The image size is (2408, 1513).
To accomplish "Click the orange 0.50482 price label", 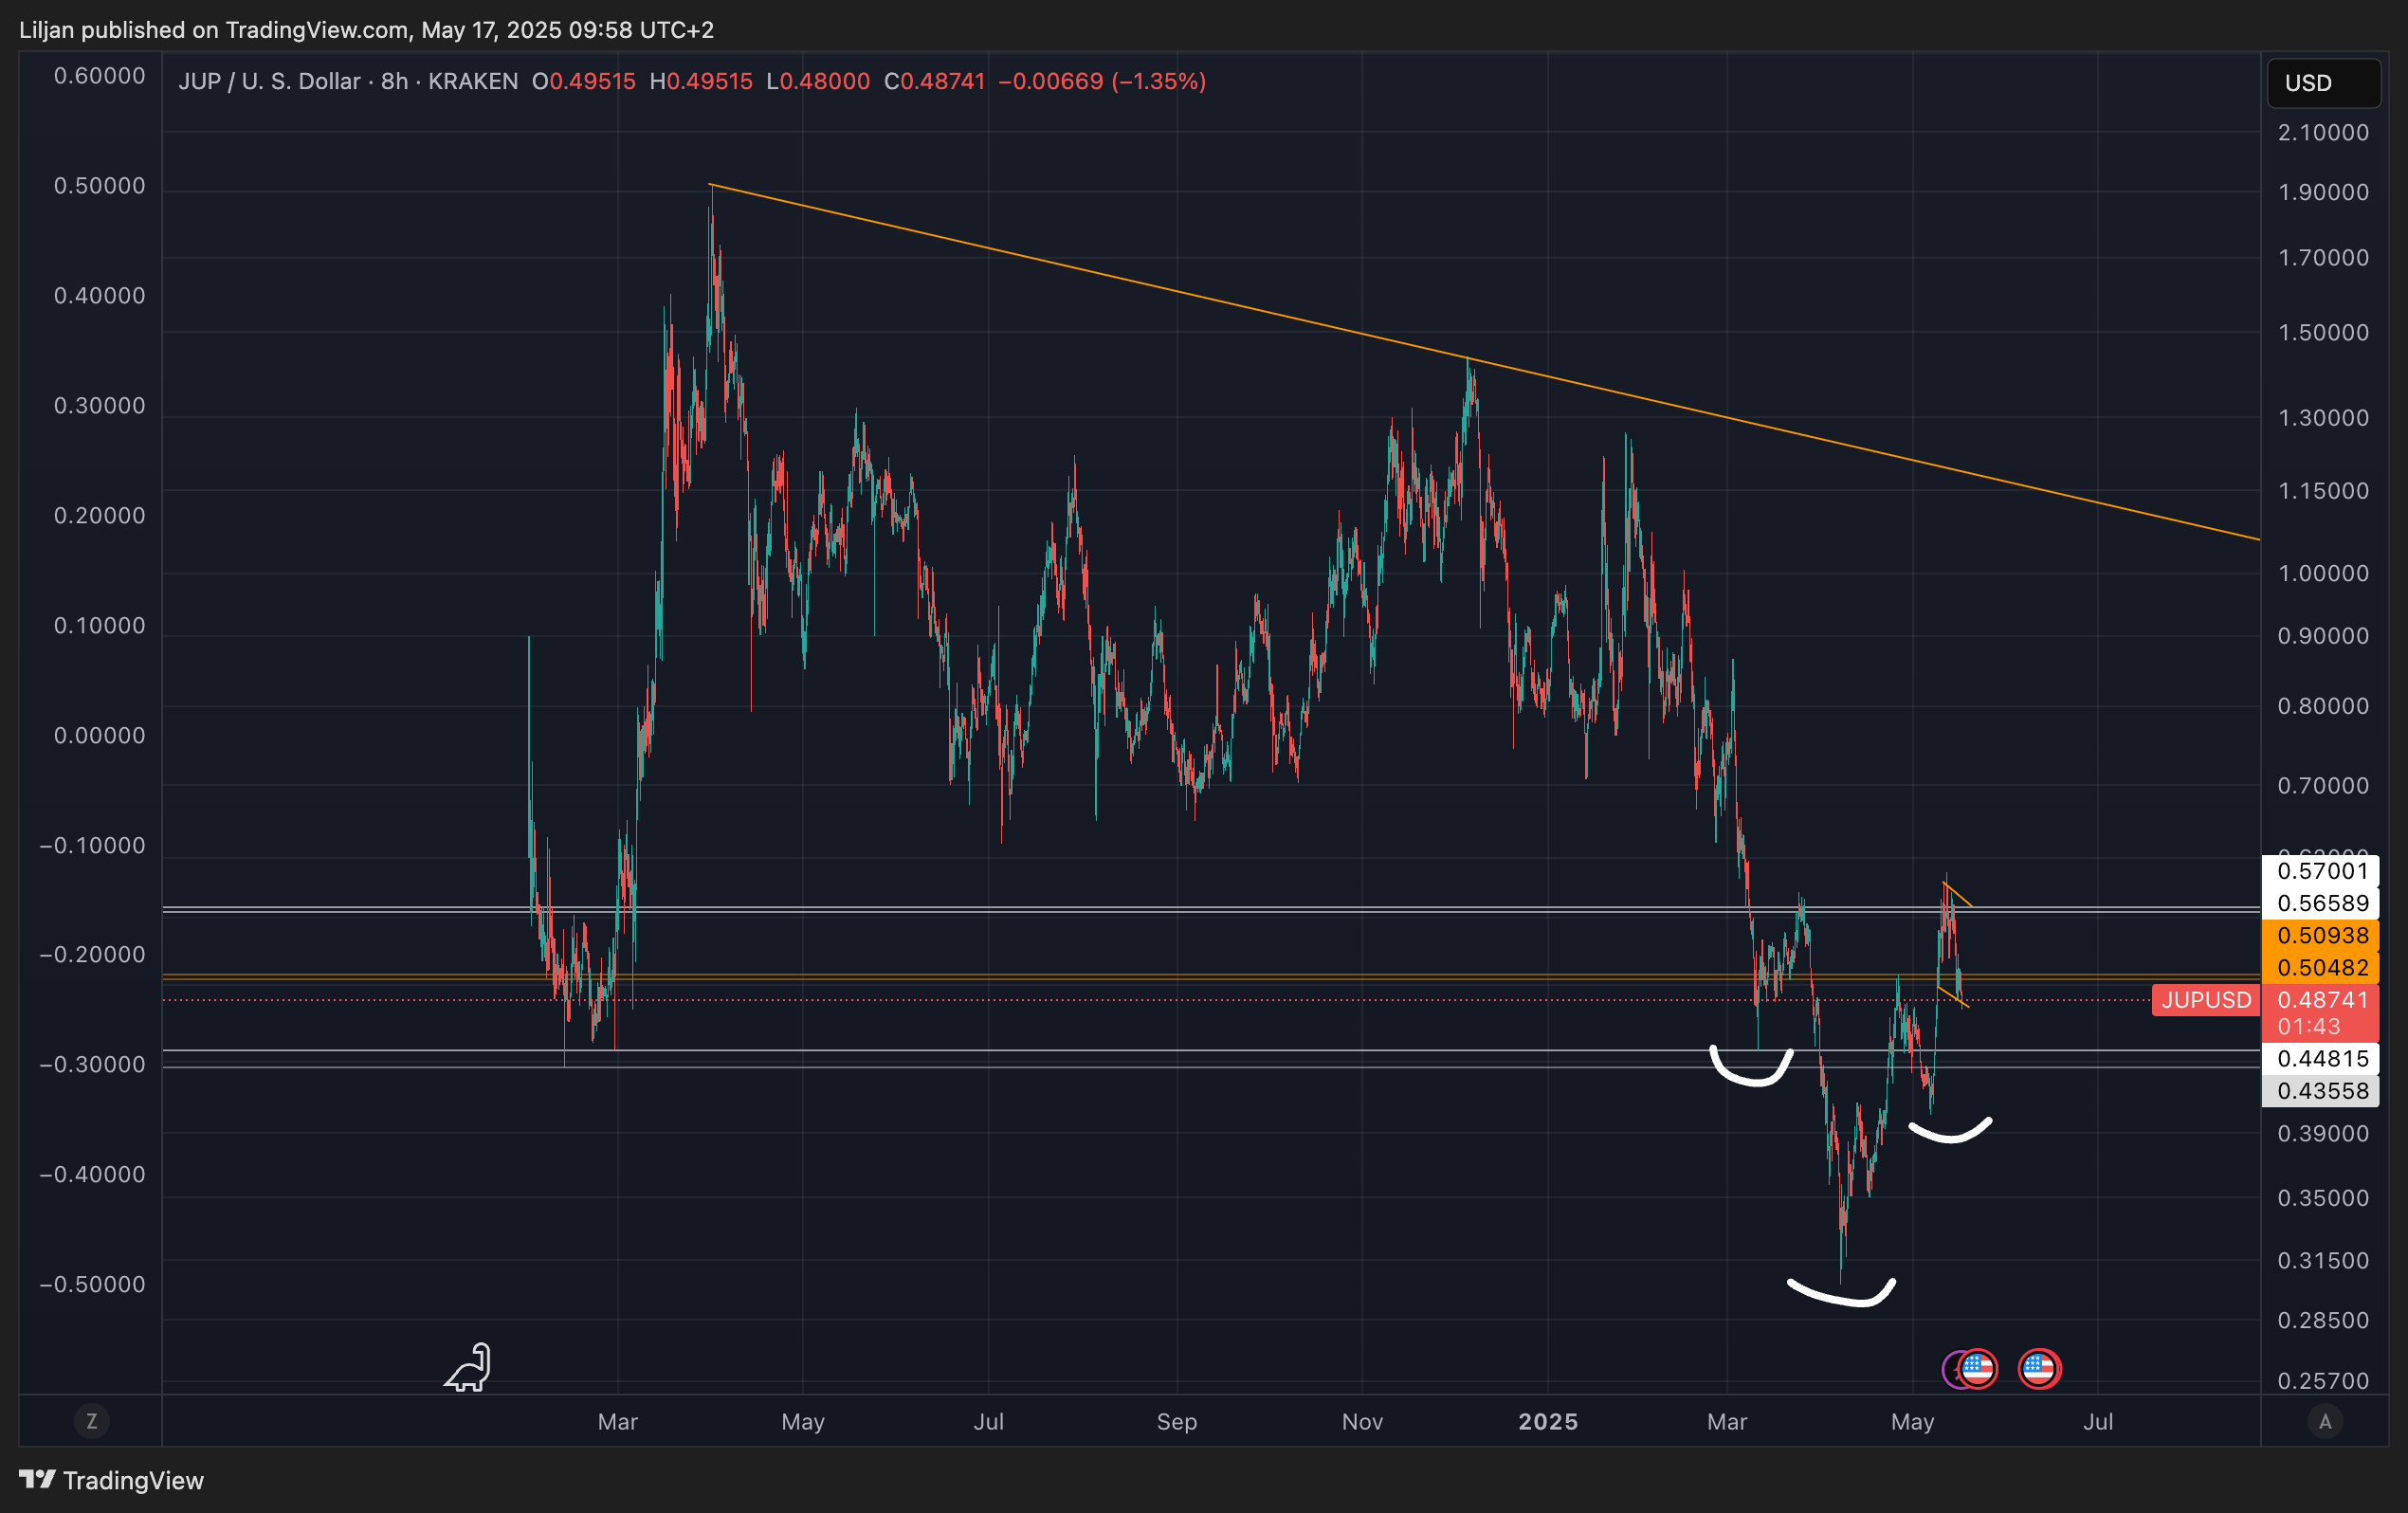I will [2321, 967].
